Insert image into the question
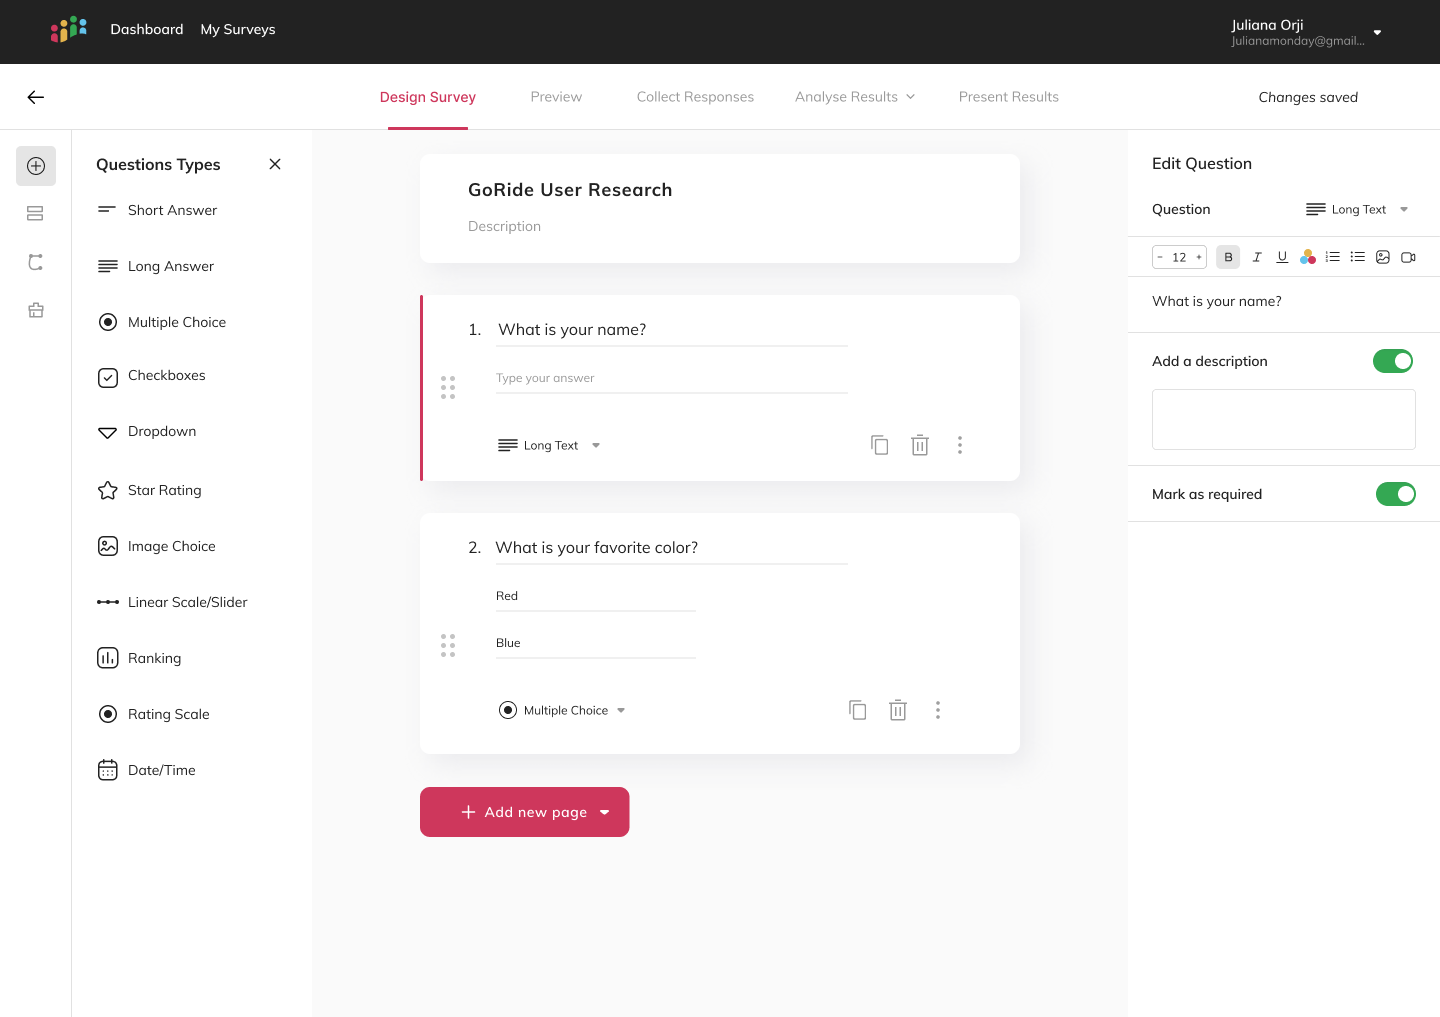The image size is (1440, 1017). [x=1382, y=257]
